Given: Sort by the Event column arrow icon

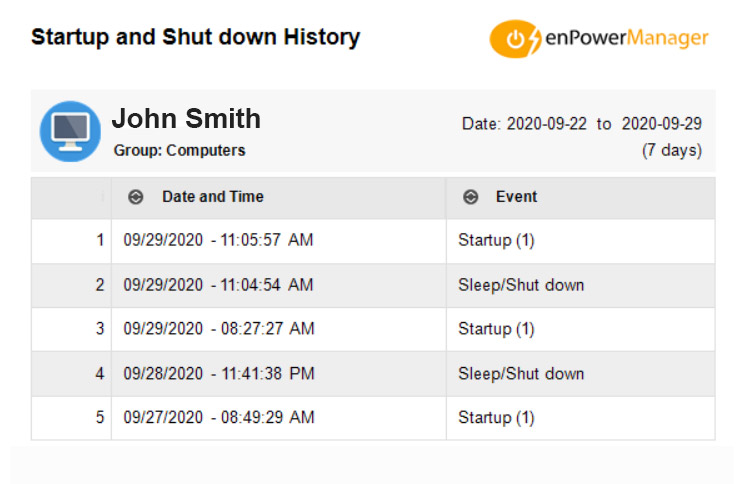Looking at the screenshot, I should [470, 197].
